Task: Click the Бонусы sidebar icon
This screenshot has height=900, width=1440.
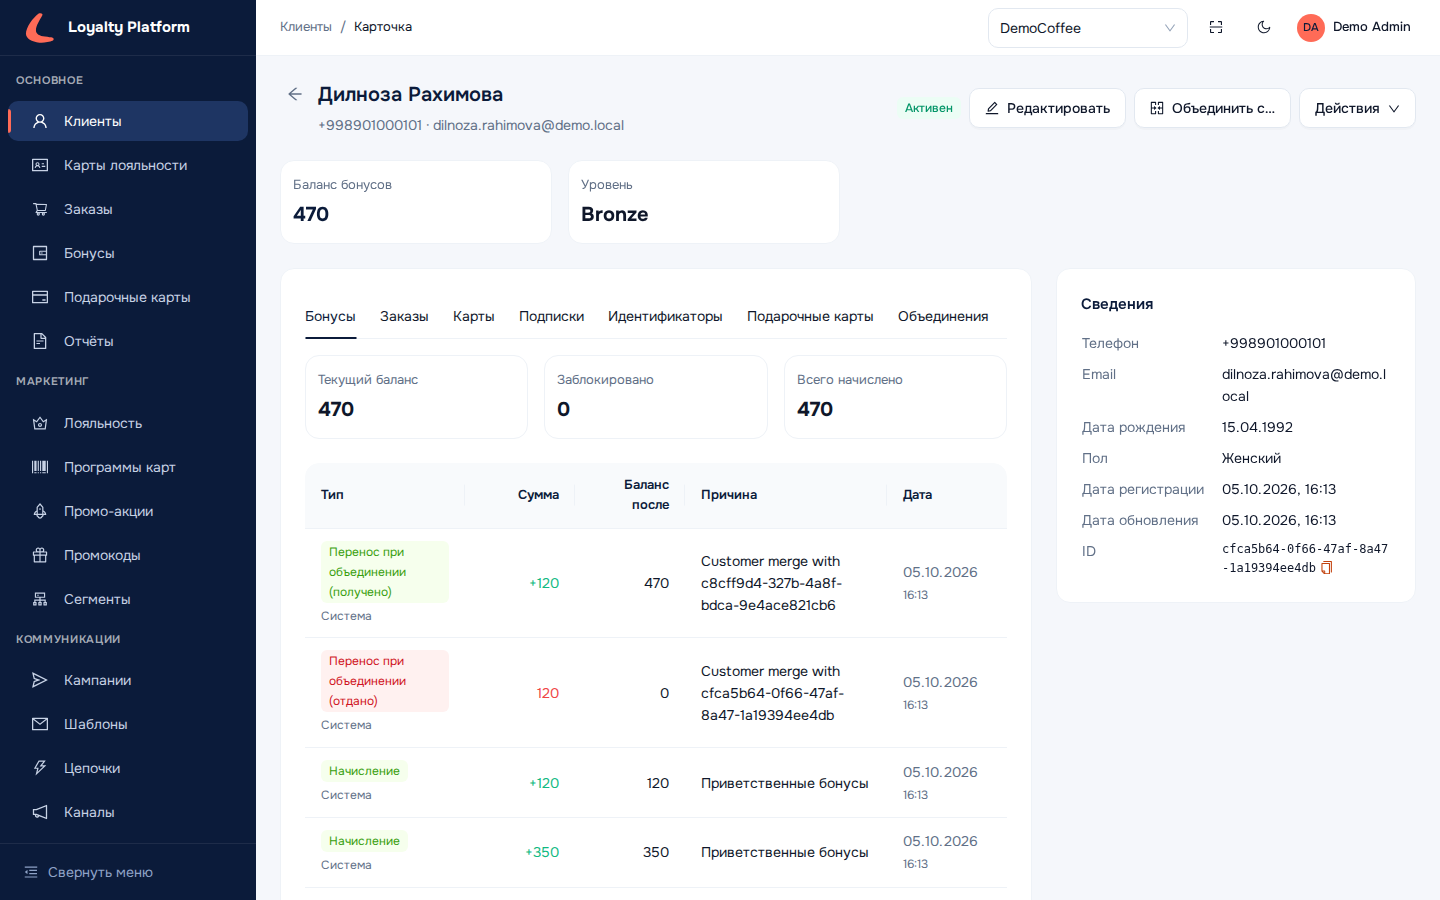Action: pos(40,253)
